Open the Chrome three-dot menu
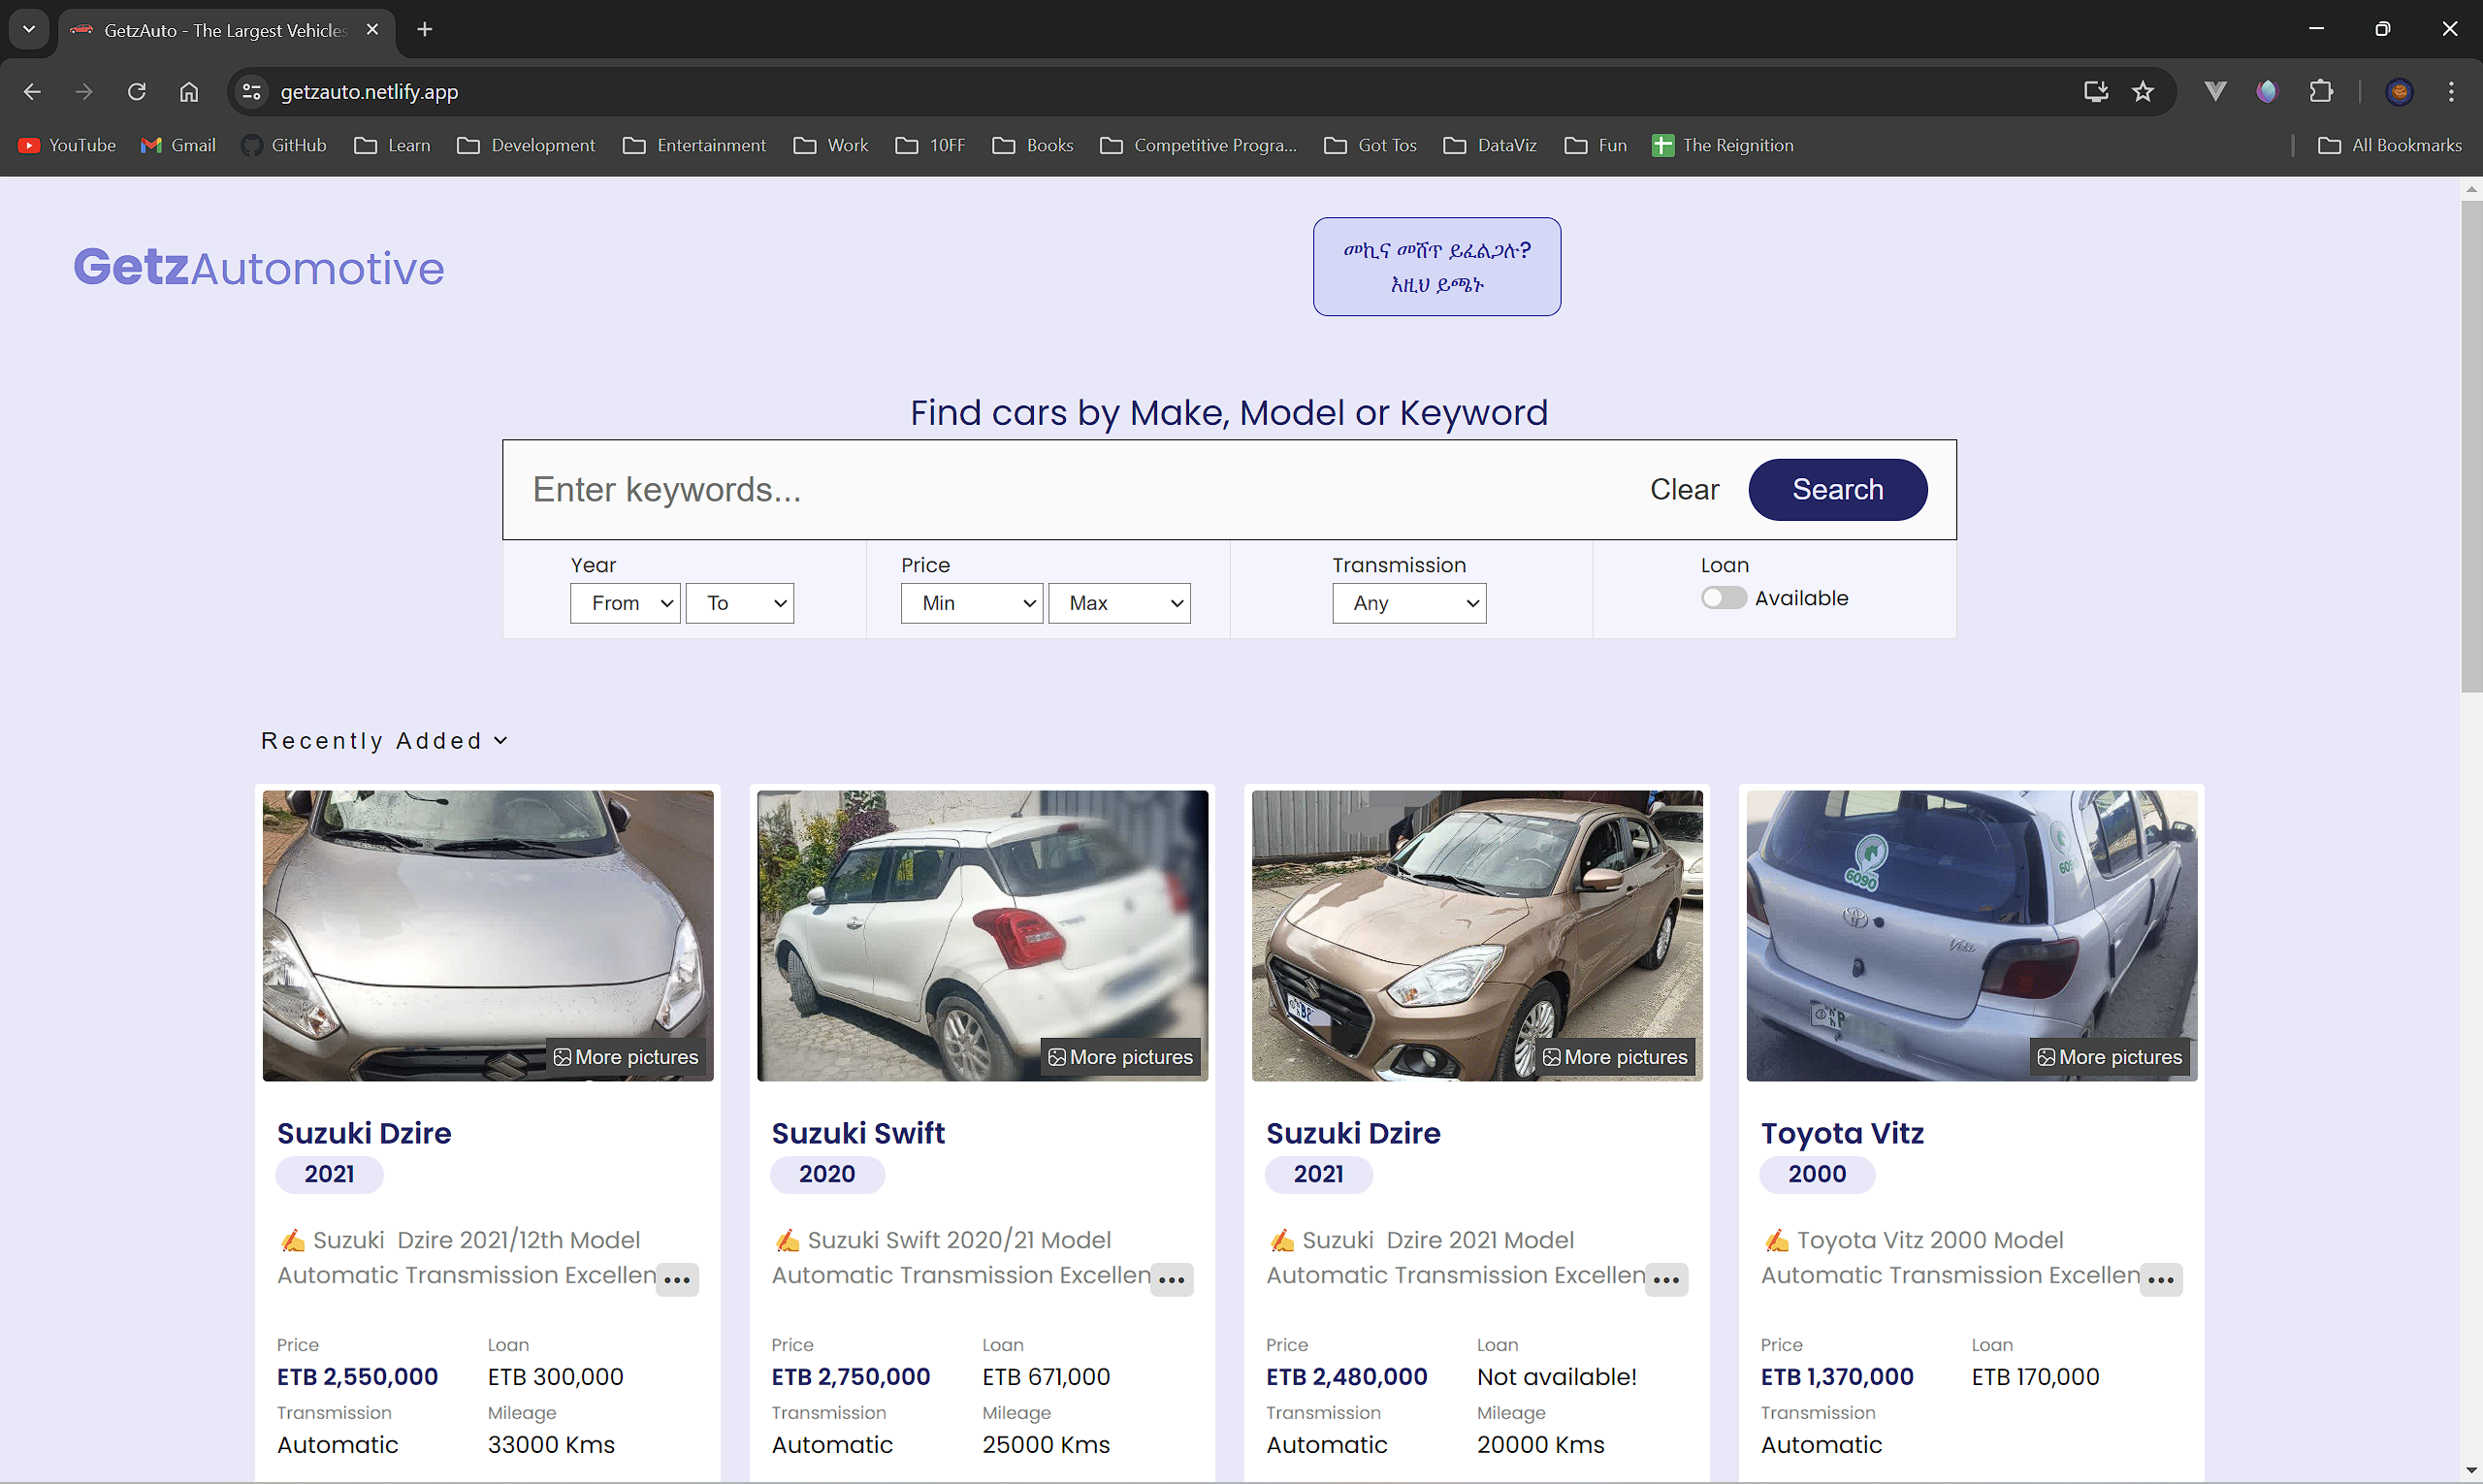Screen dimensions: 2483x1484 2451,92
